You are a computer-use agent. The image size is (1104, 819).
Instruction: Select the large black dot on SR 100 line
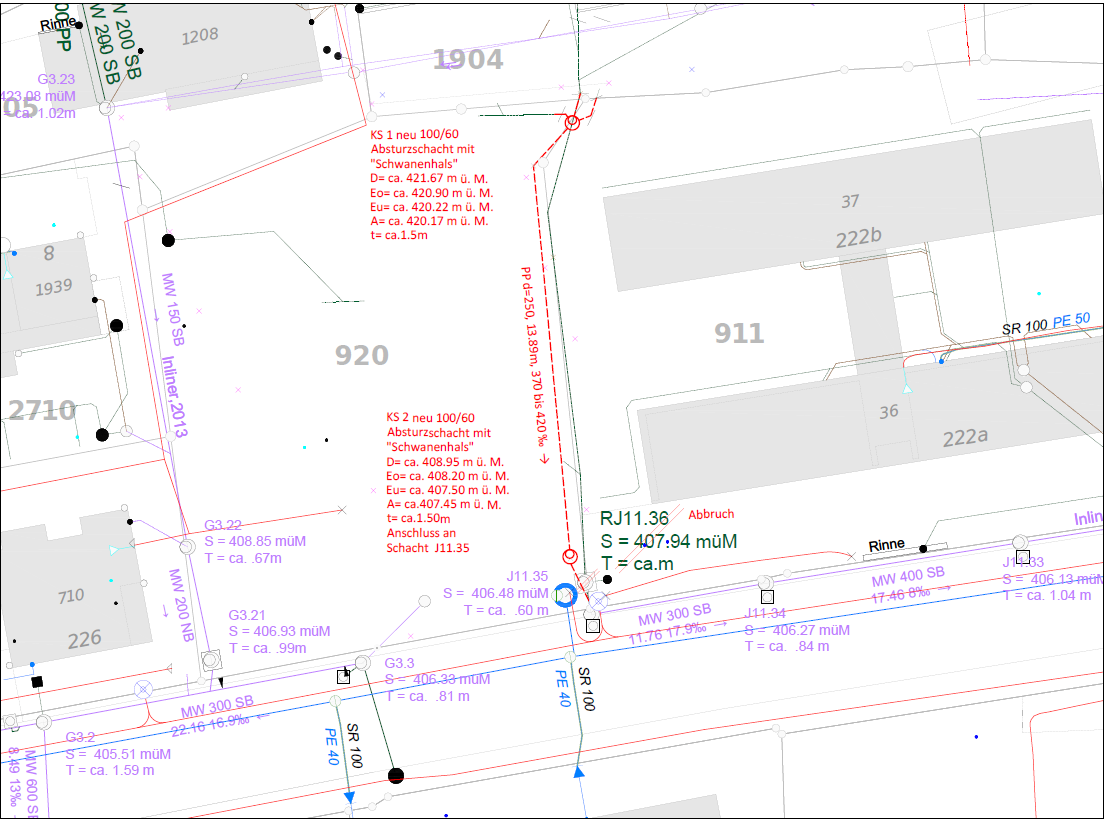click(396, 775)
